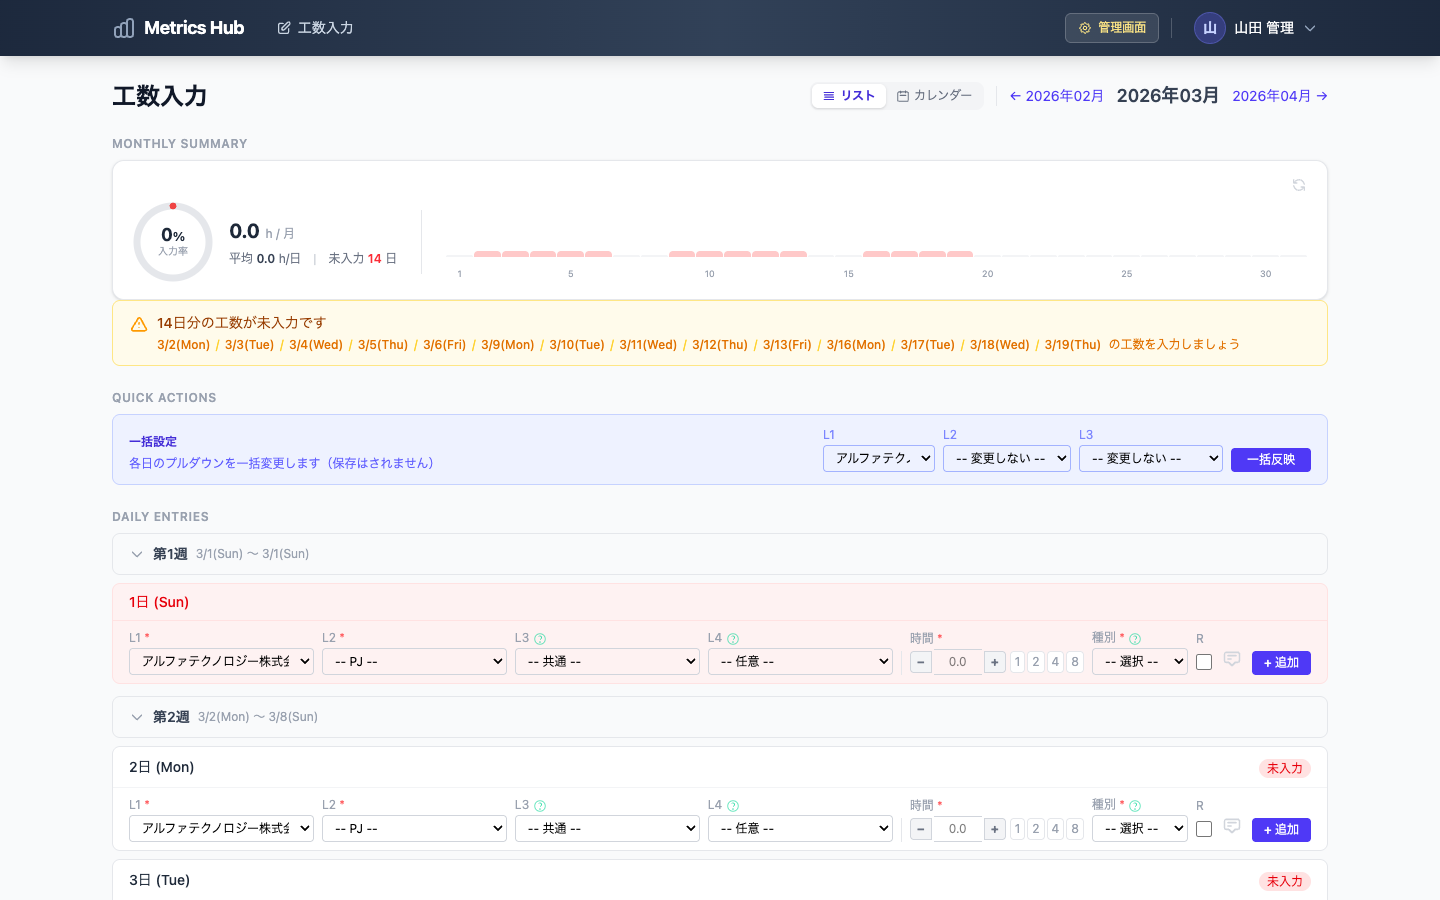Open the 工数入力 navigation menu item
Viewport: 1440px width, 900px height.
(x=315, y=28)
